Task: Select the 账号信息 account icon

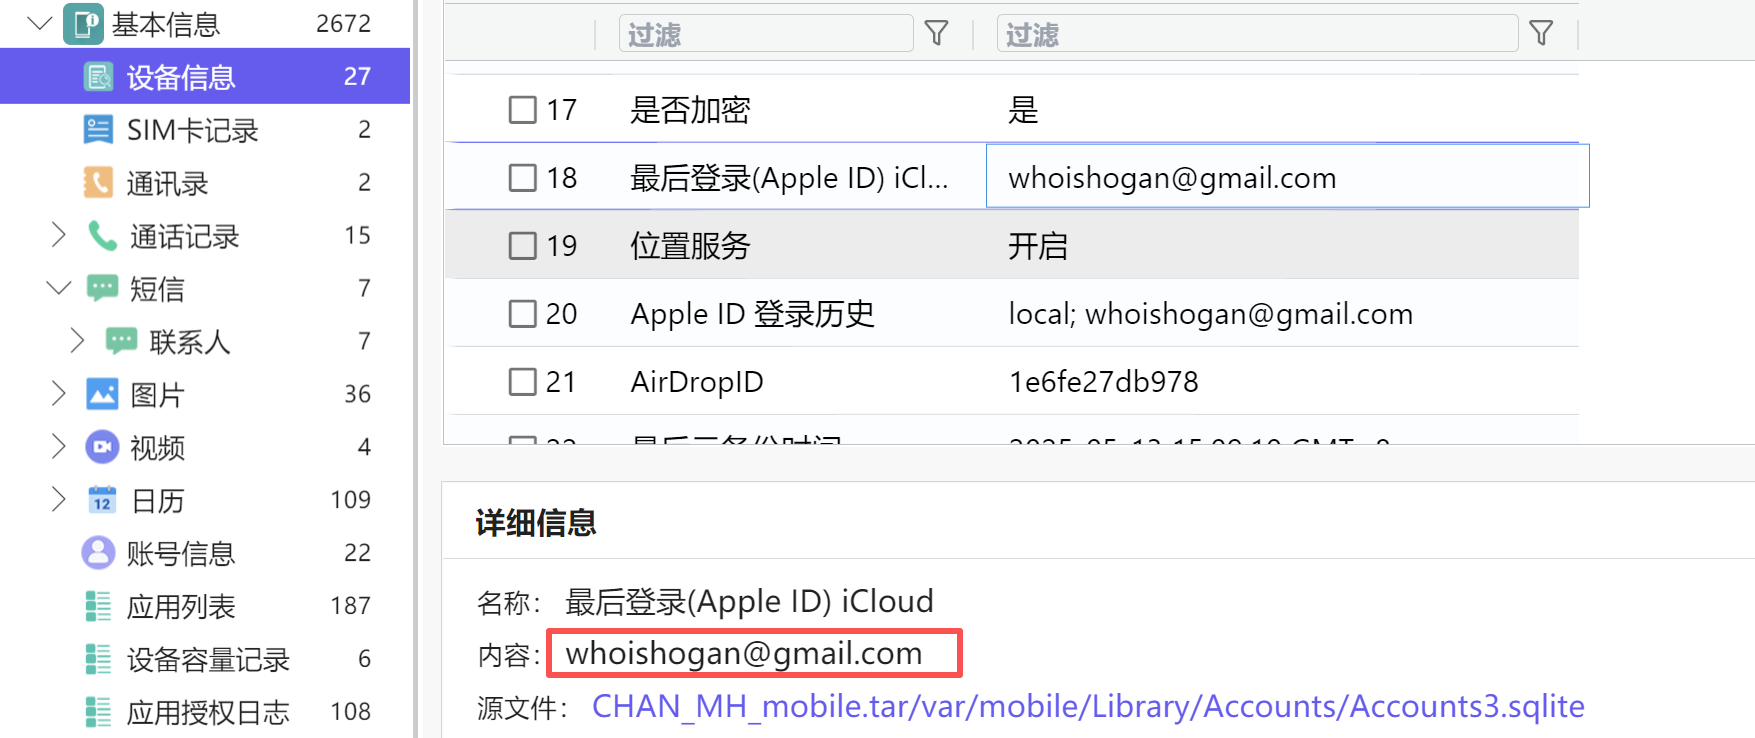Action: 98,553
